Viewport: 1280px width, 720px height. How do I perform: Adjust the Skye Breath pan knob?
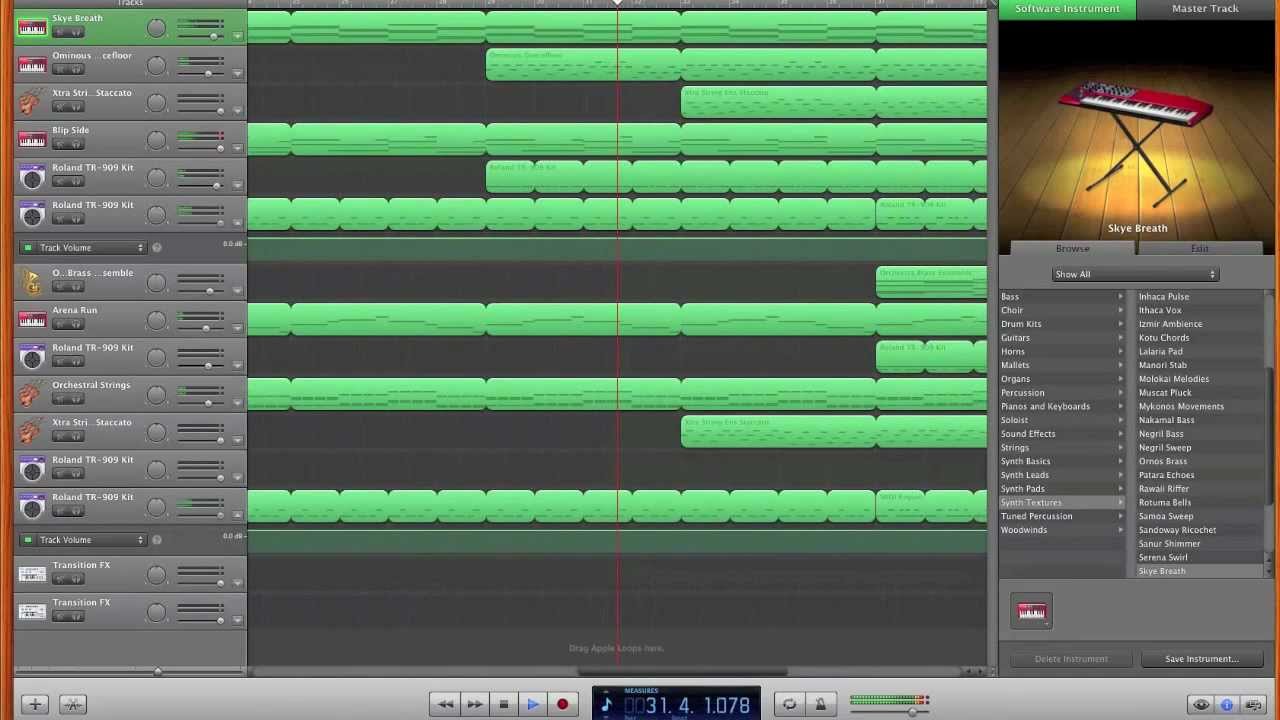(x=156, y=28)
